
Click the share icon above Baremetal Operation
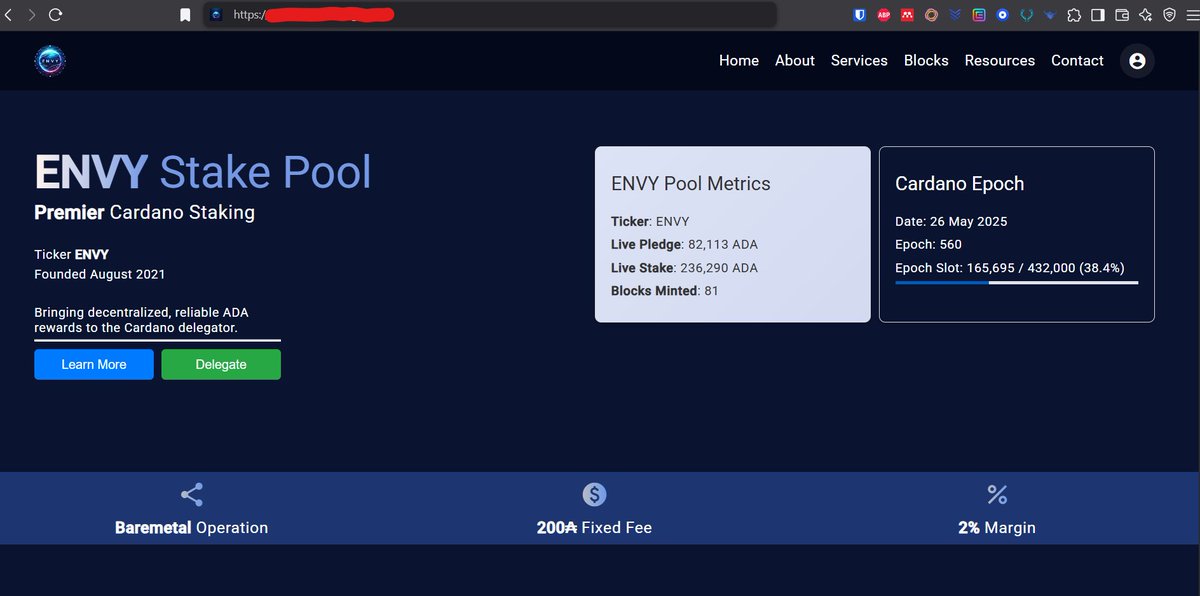[x=192, y=494]
